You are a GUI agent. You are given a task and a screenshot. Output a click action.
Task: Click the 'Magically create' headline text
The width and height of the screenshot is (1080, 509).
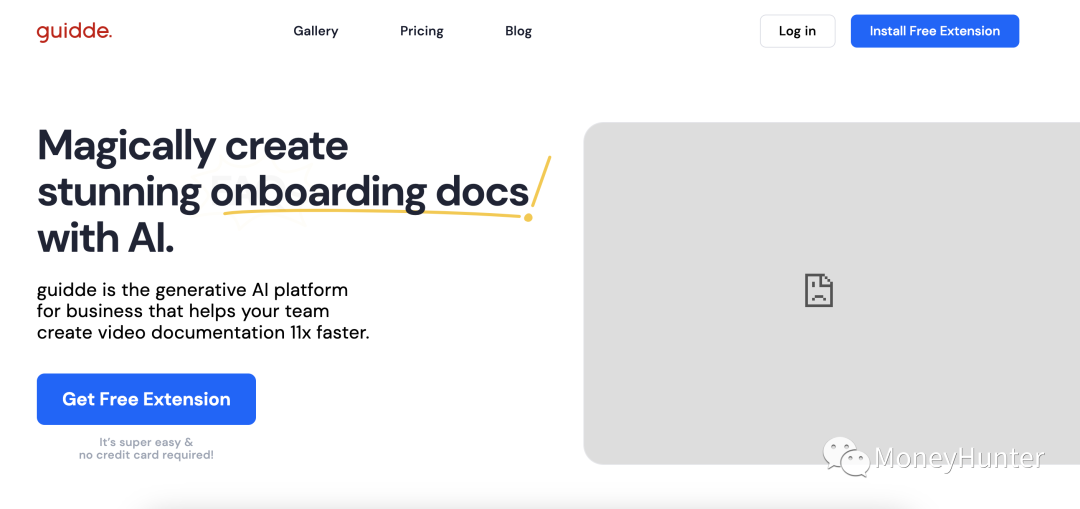pos(192,145)
